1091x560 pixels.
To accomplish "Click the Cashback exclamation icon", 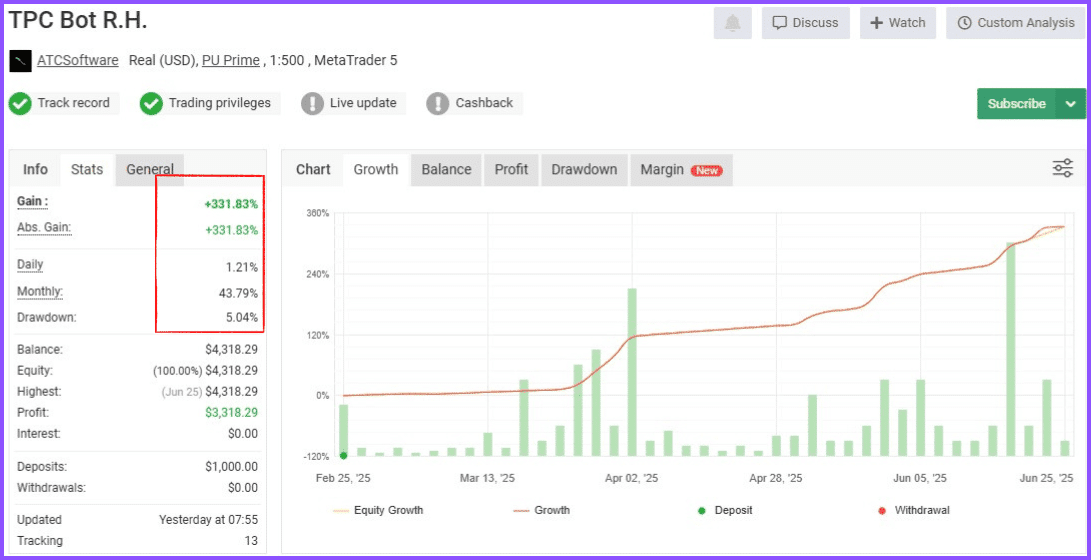I will (x=438, y=104).
